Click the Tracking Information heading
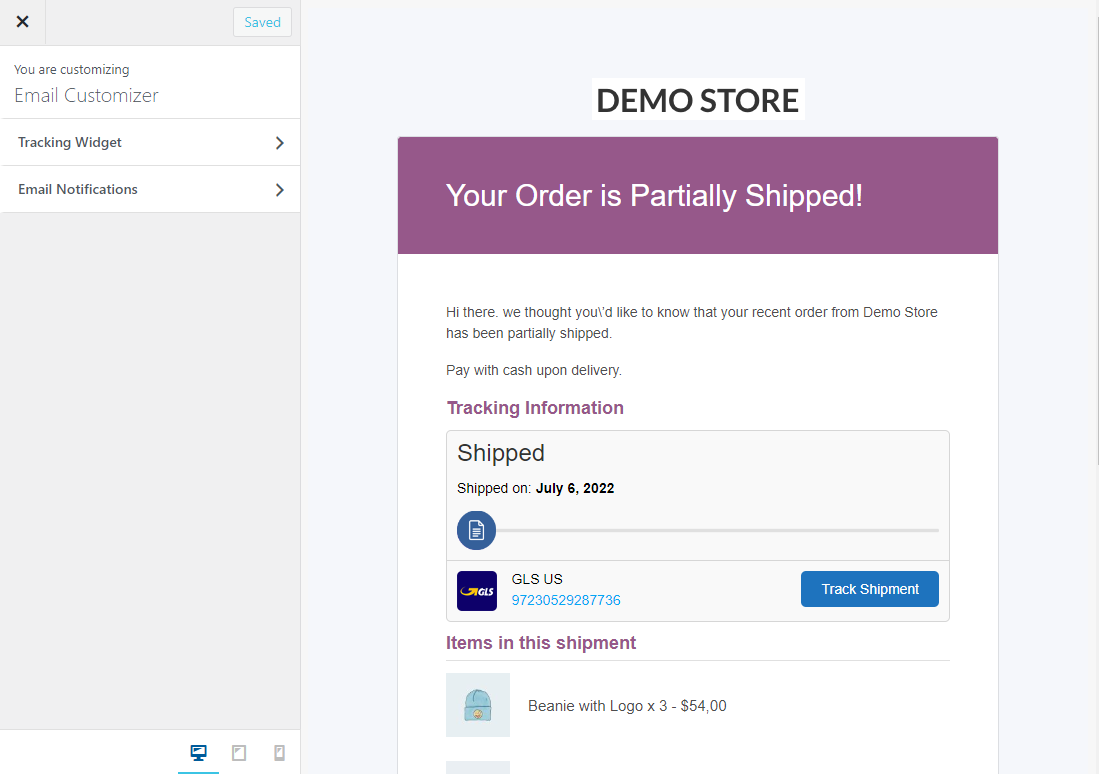 click(x=535, y=408)
